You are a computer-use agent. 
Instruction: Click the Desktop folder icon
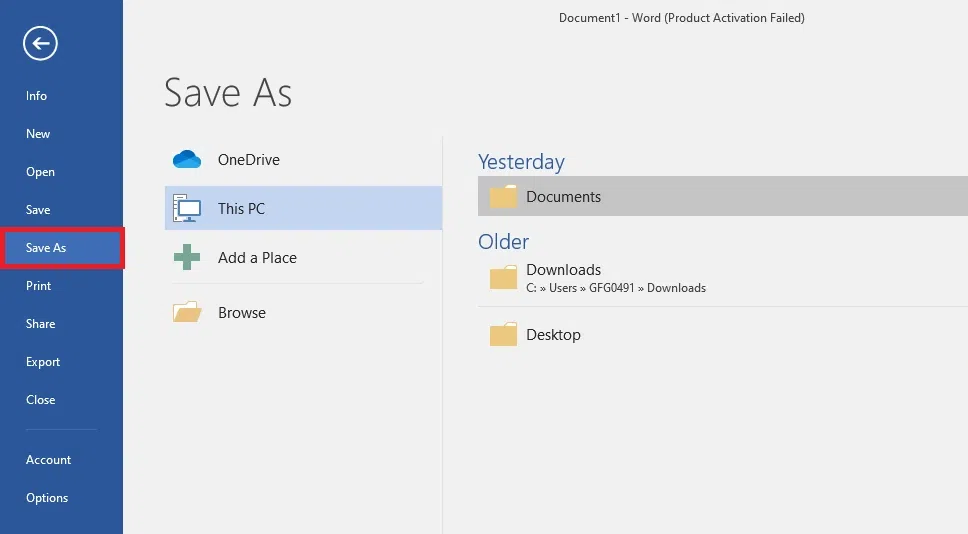click(503, 335)
